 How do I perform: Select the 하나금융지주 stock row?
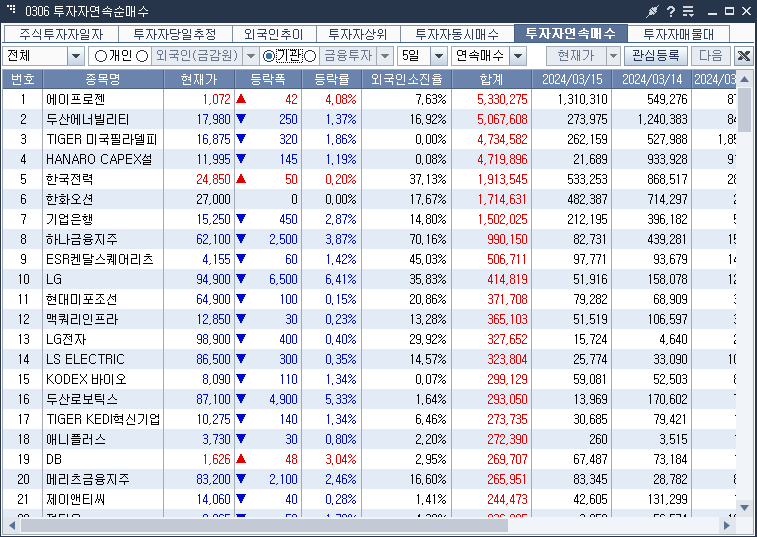pyautogui.click(x=369, y=240)
